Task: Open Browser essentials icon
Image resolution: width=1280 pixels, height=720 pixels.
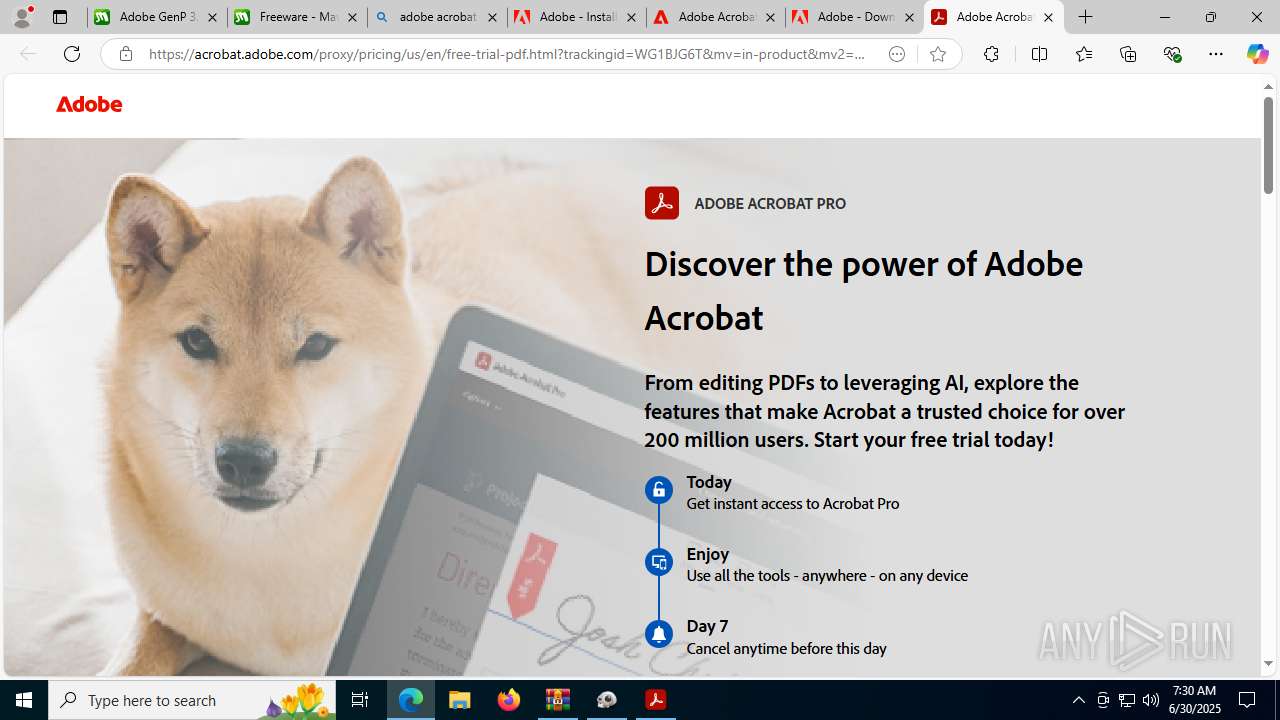Action: 1172,54
